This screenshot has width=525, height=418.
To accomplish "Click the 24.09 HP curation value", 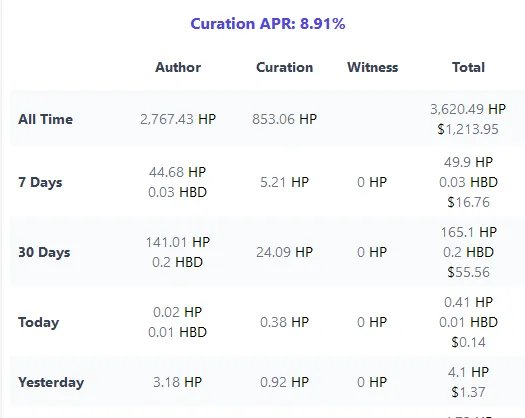I will coord(285,253).
